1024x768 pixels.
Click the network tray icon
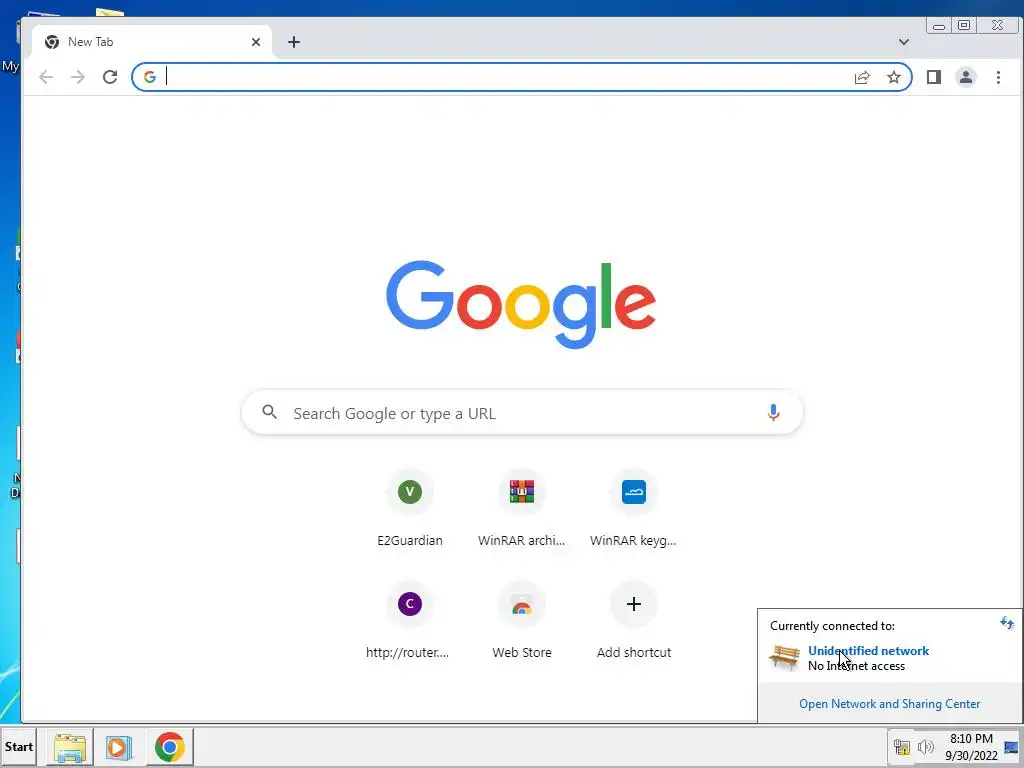[902, 746]
